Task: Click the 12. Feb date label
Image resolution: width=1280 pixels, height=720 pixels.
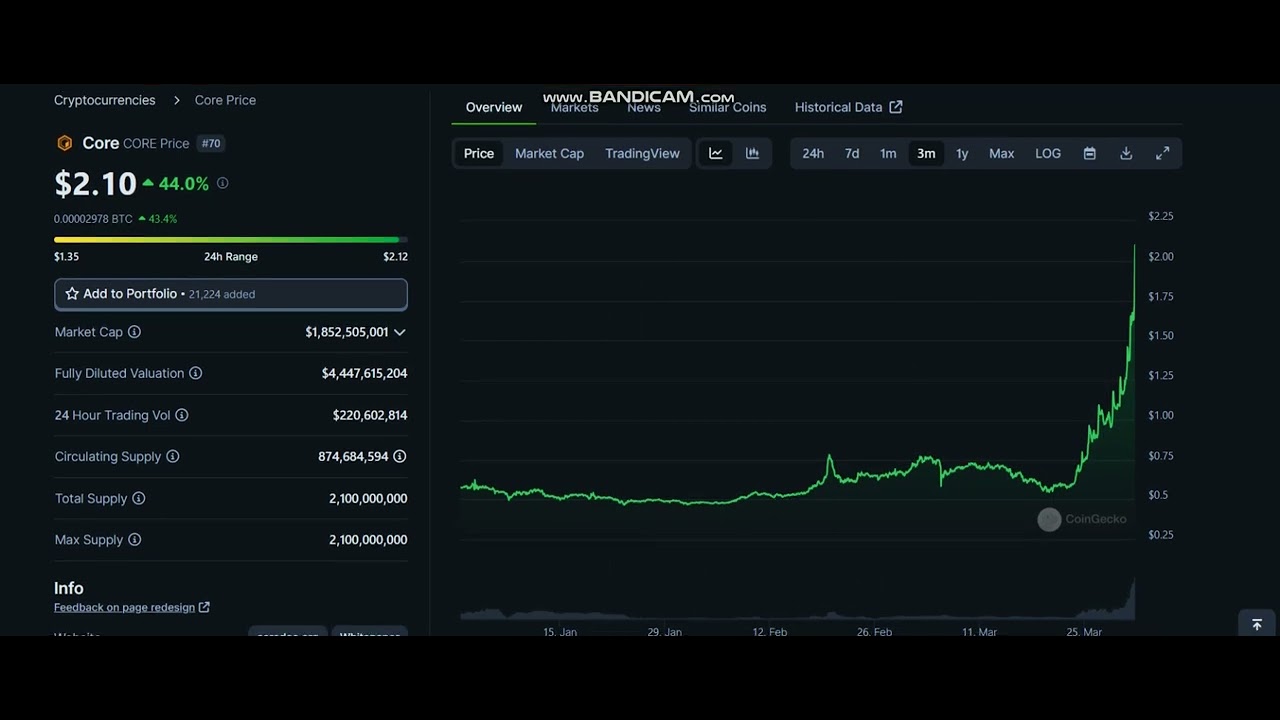Action: pyautogui.click(x=770, y=632)
